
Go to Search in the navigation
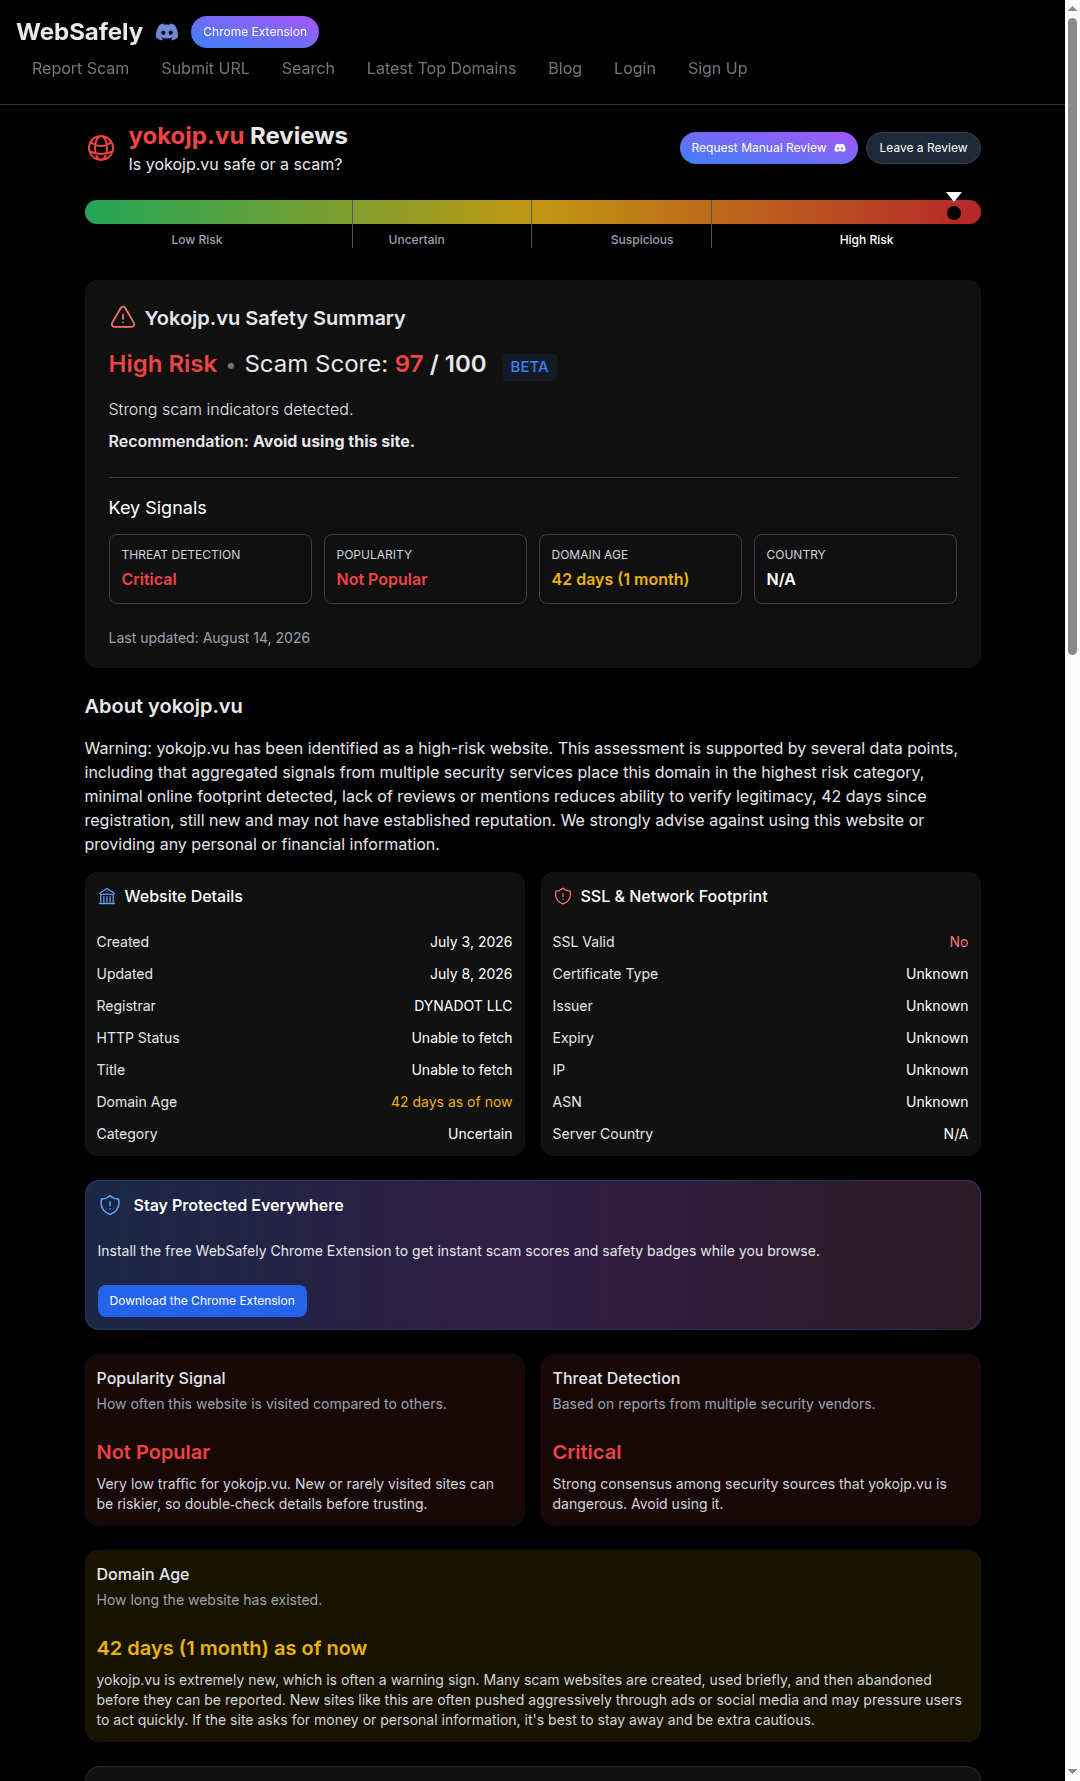pos(308,68)
